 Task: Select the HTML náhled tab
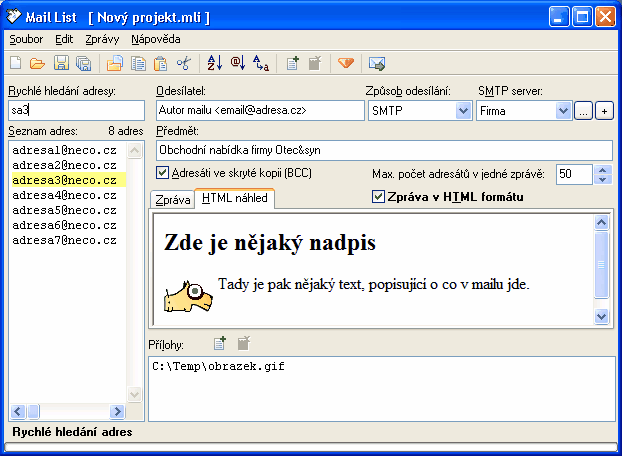[234, 198]
